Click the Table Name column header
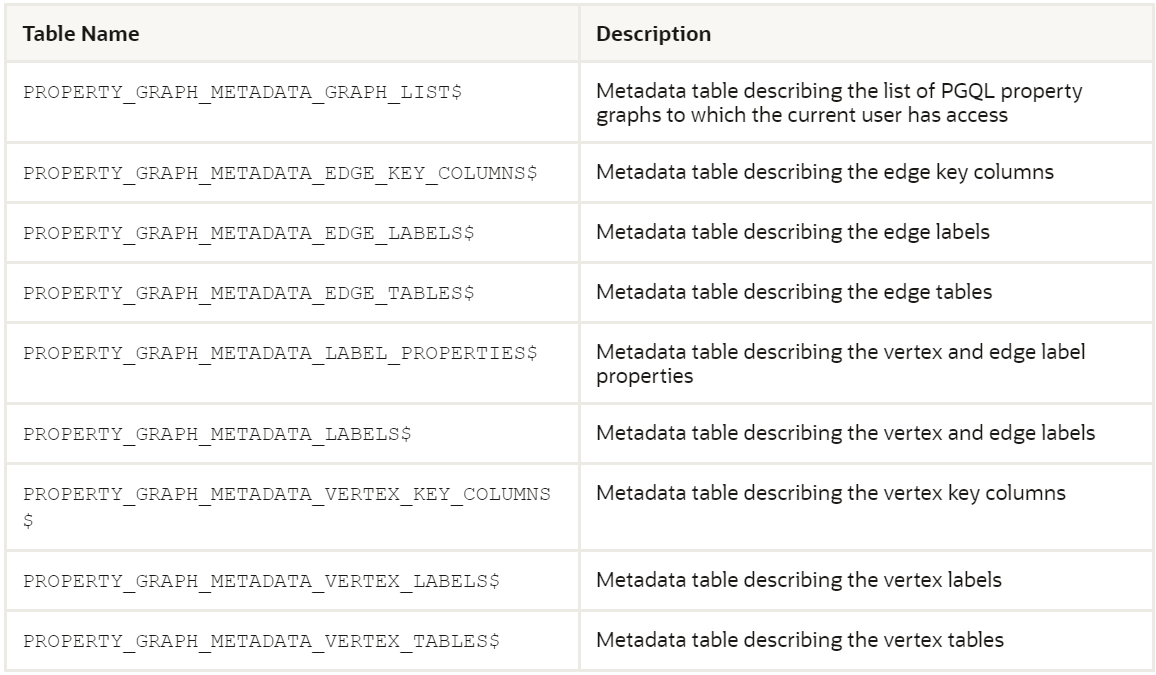This screenshot has width=1156, height=675. (x=81, y=34)
